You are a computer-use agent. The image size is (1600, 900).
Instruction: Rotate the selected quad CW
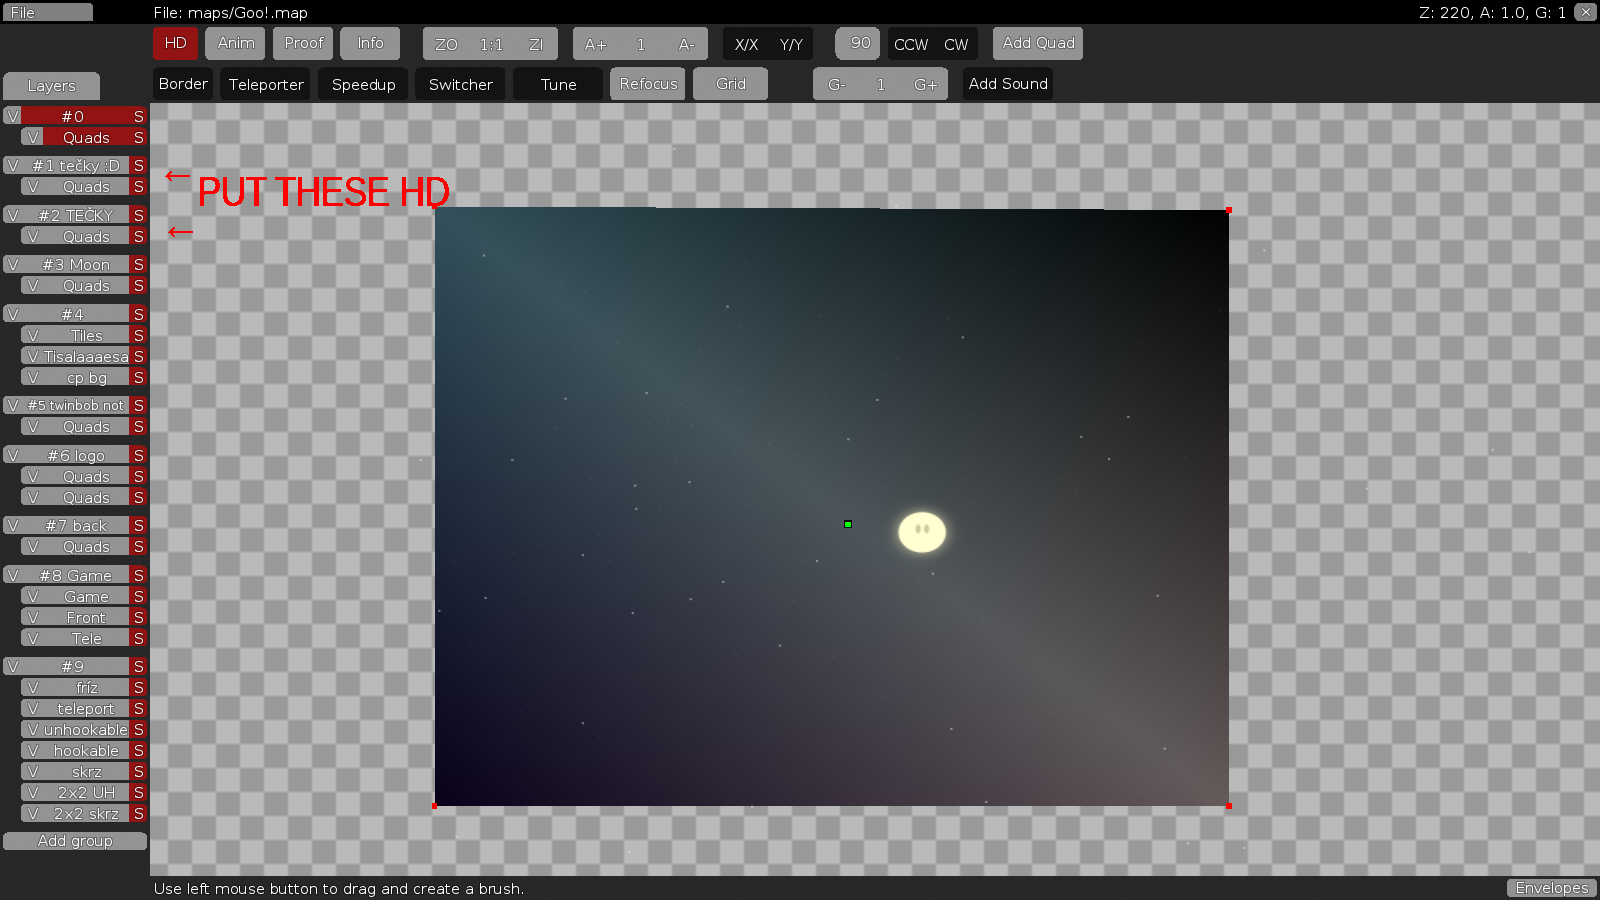coord(956,44)
